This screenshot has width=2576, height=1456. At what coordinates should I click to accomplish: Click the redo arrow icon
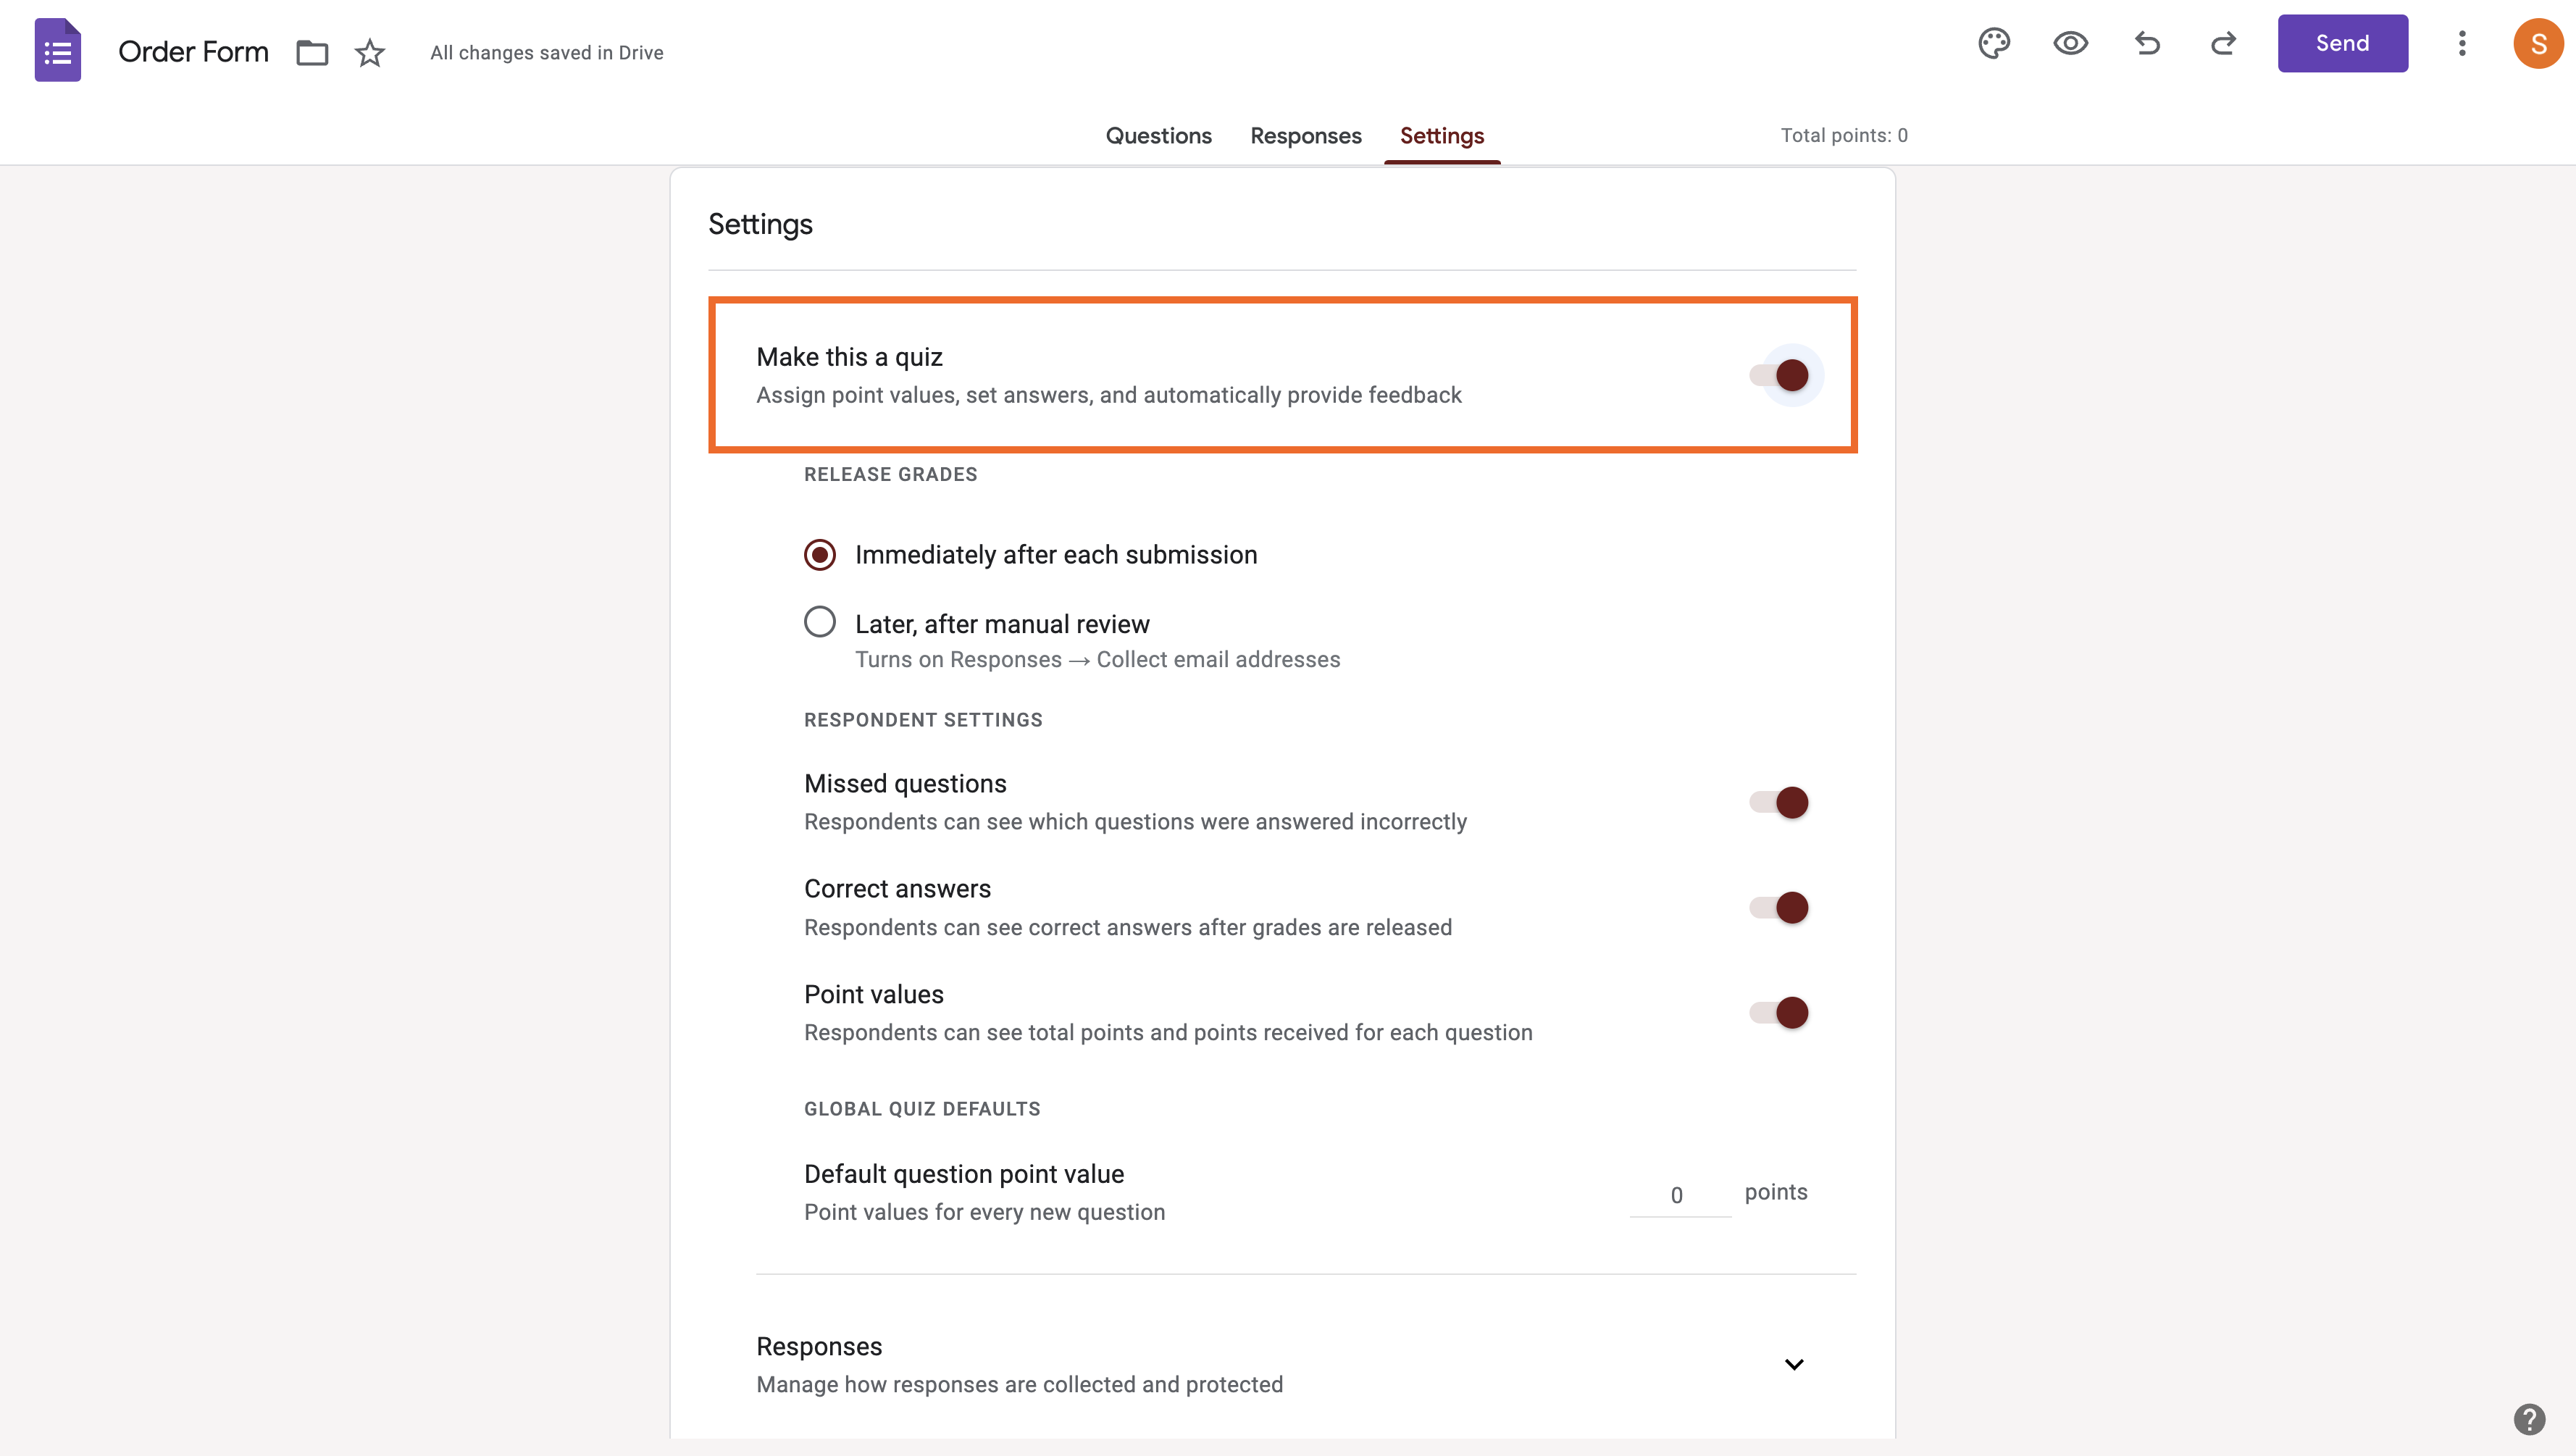click(x=2223, y=43)
